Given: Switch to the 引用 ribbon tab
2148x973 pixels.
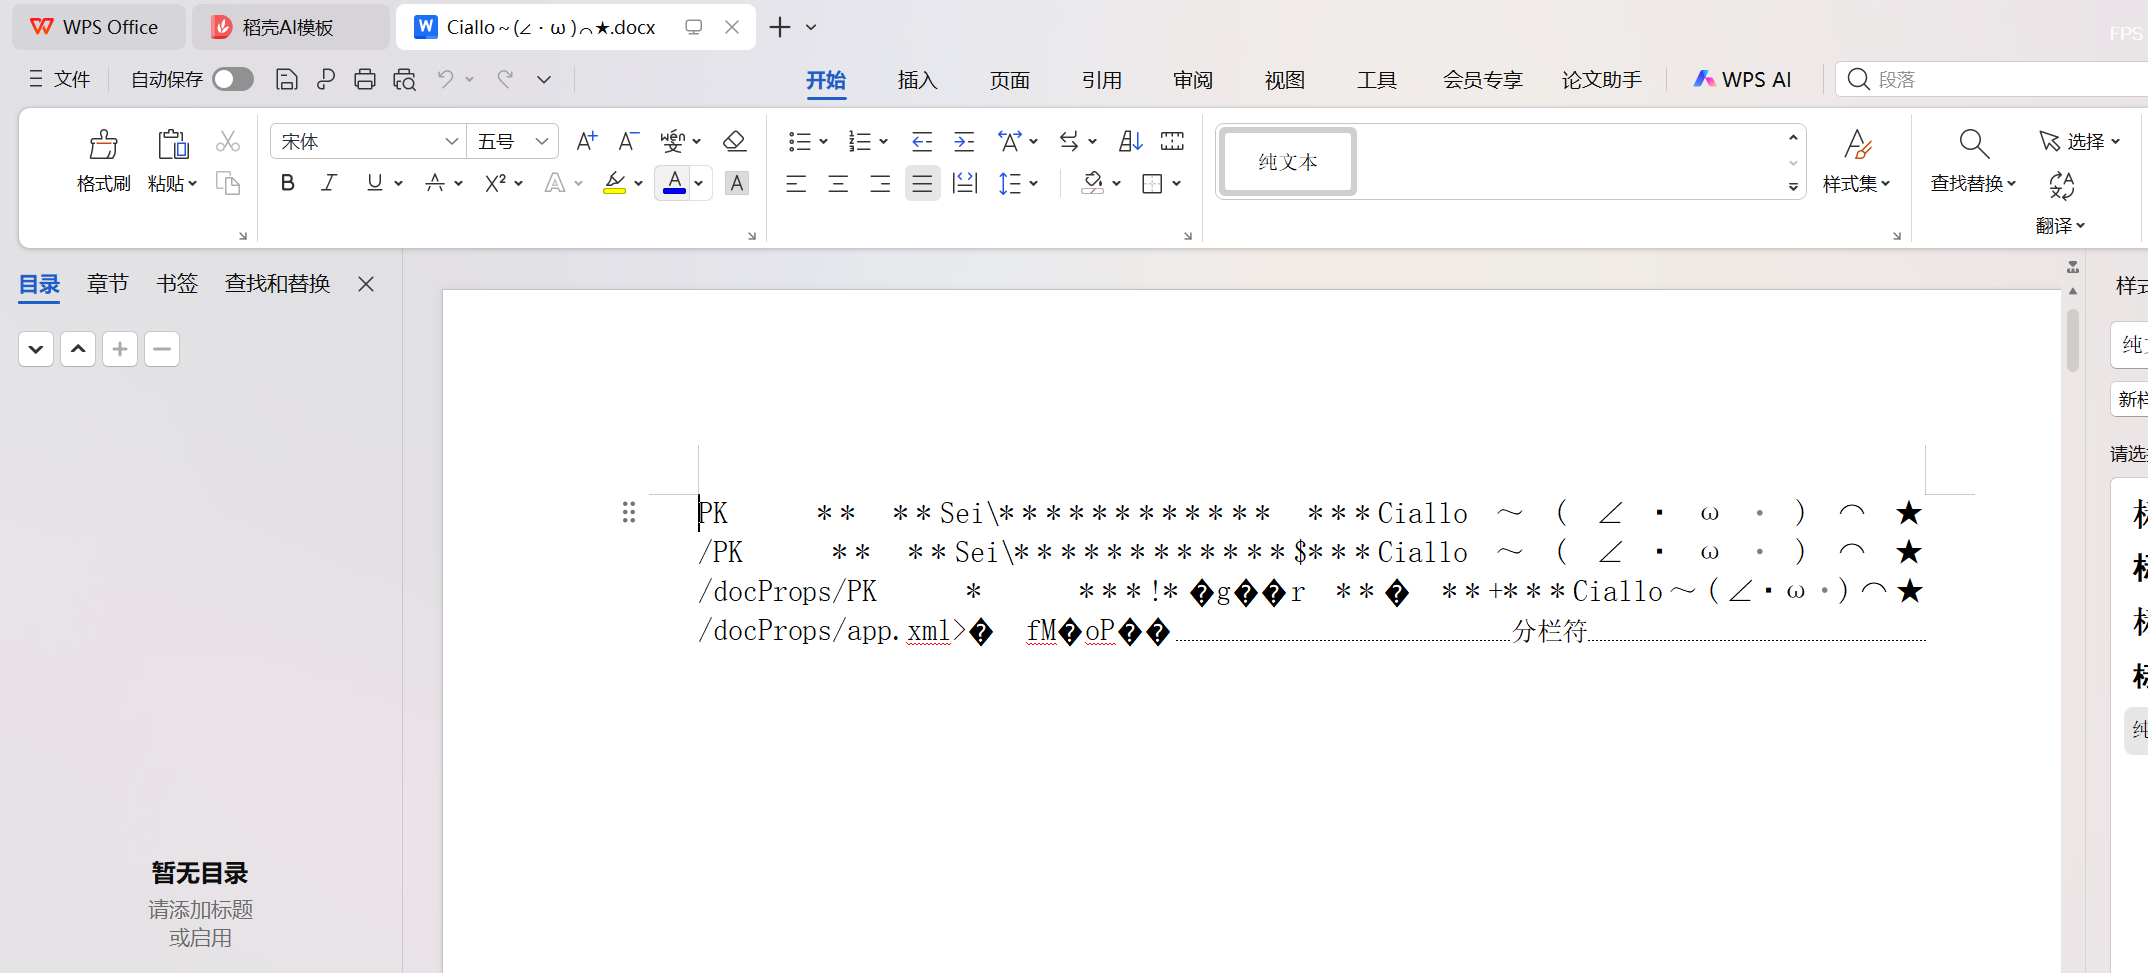Looking at the screenshot, I should (x=1101, y=80).
